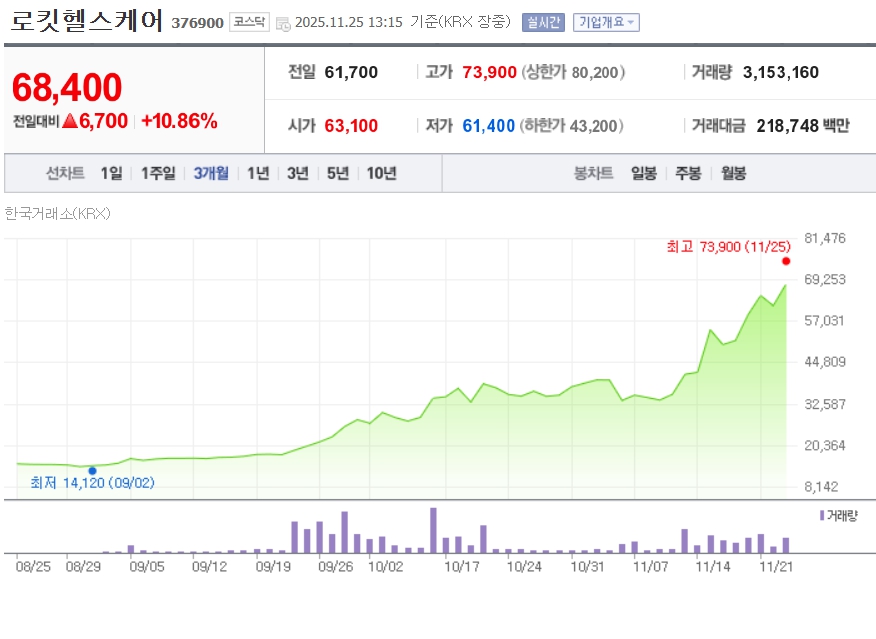Select 주봉 weekly candle view

[687, 173]
